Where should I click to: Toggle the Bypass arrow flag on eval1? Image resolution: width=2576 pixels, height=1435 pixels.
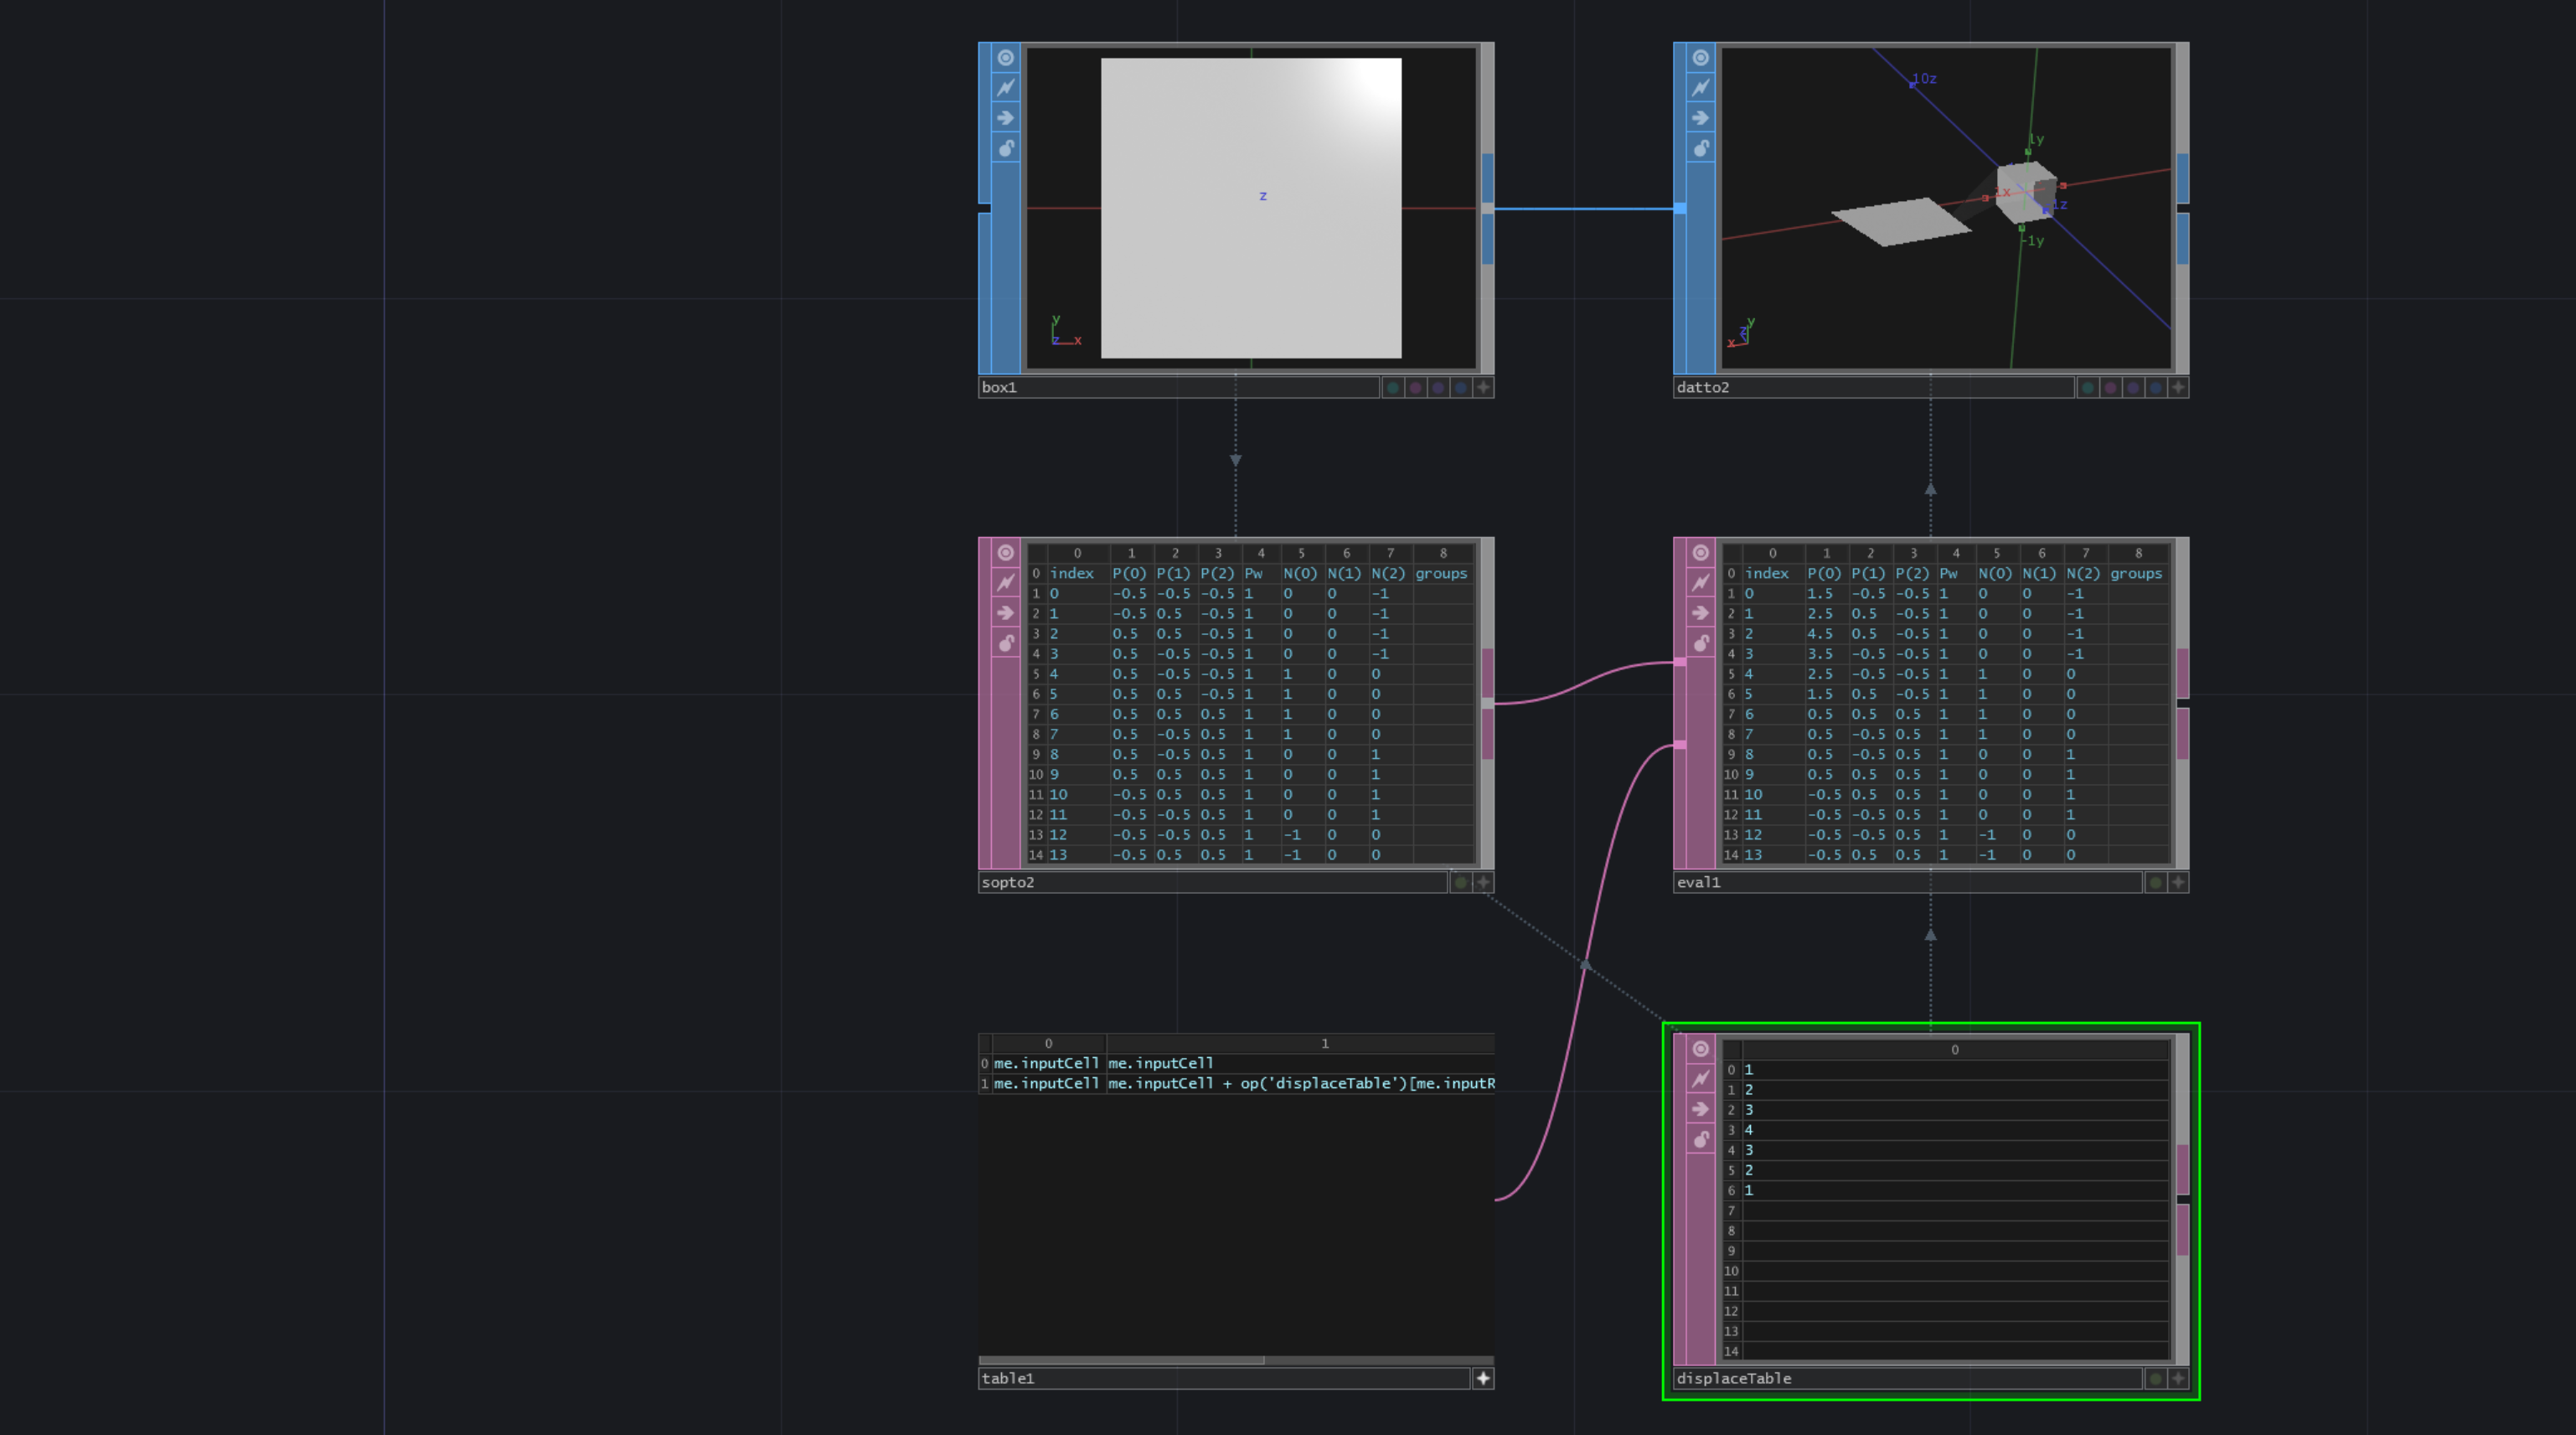click(x=1700, y=613)
